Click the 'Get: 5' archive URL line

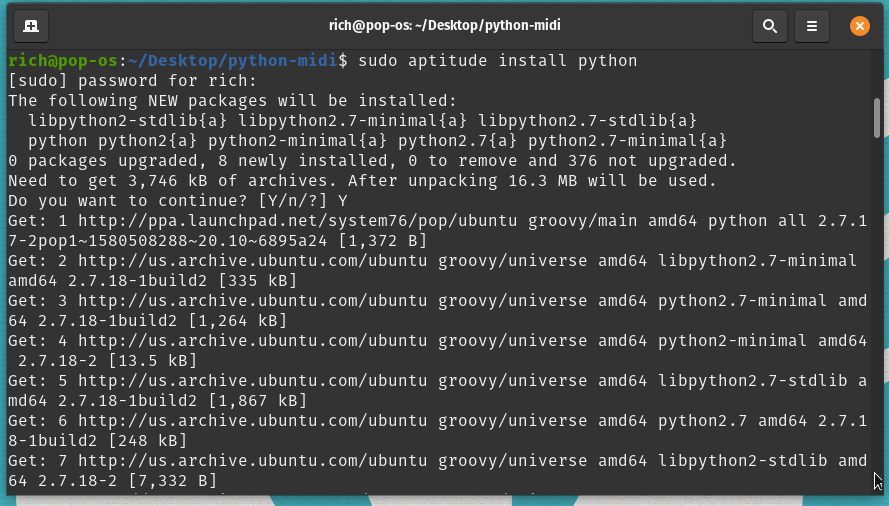tap(438, 381)
